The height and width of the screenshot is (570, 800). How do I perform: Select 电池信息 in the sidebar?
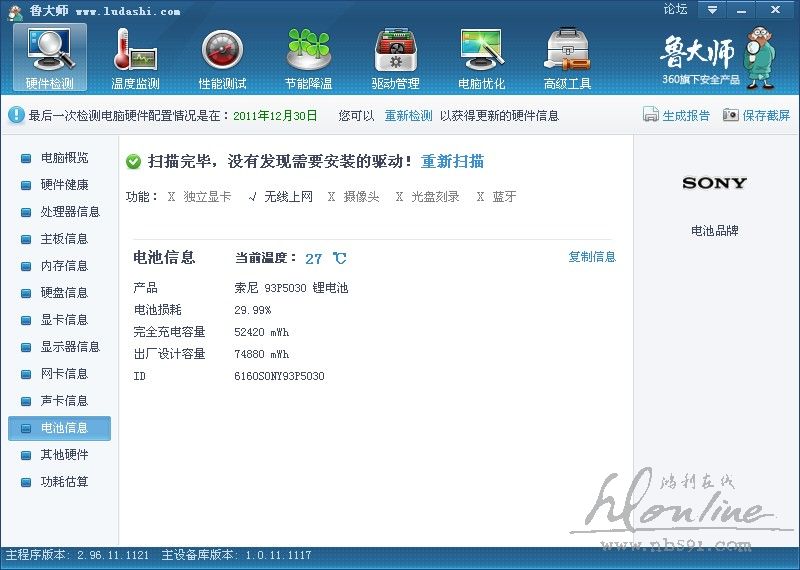coord(59,428)
